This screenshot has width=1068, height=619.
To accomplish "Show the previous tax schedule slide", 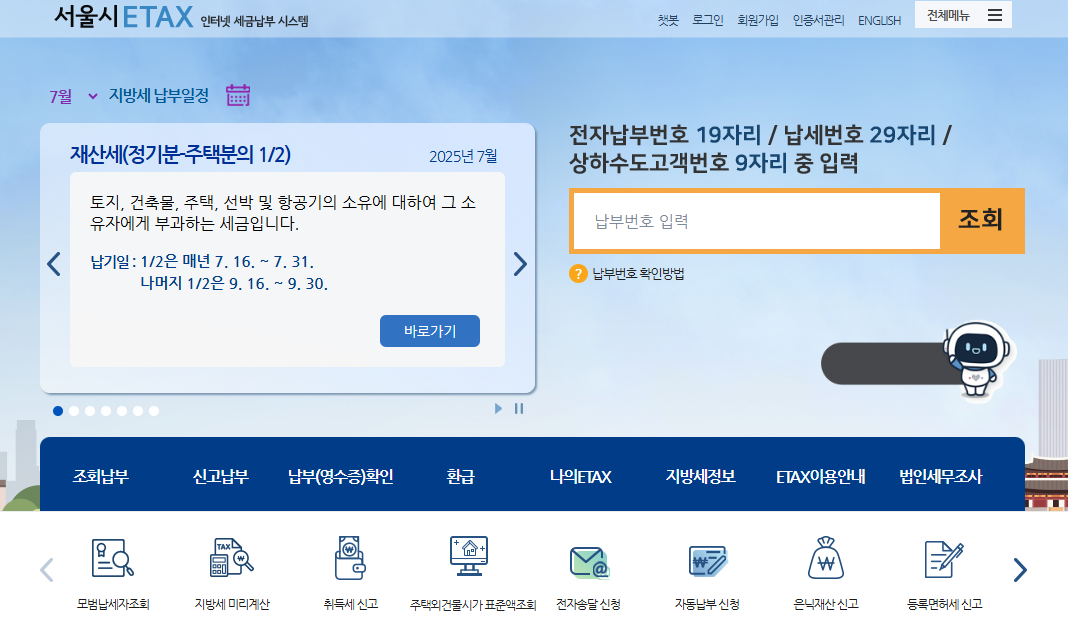I will point(54,264).
